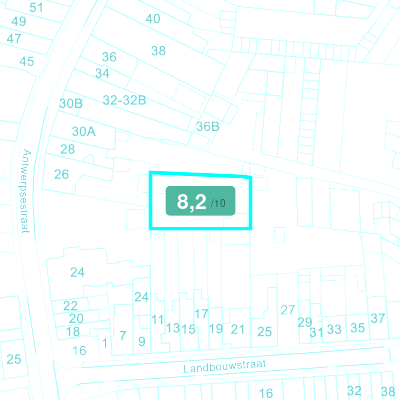Click the 8,2 /10 score badge
Image resolution: width=400 pixels, height=400 pixels.
point(201,201)
